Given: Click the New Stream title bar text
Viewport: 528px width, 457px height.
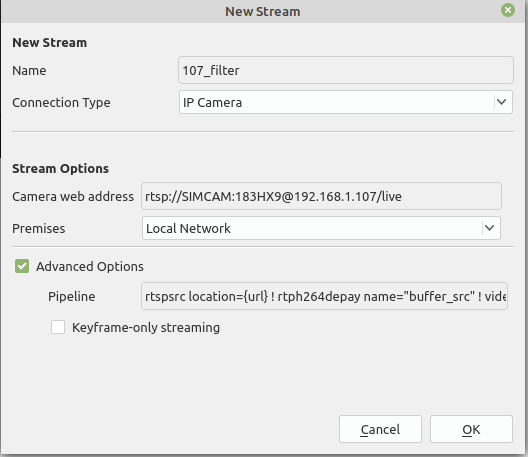Looking at the screenshot, I should 263,11.
